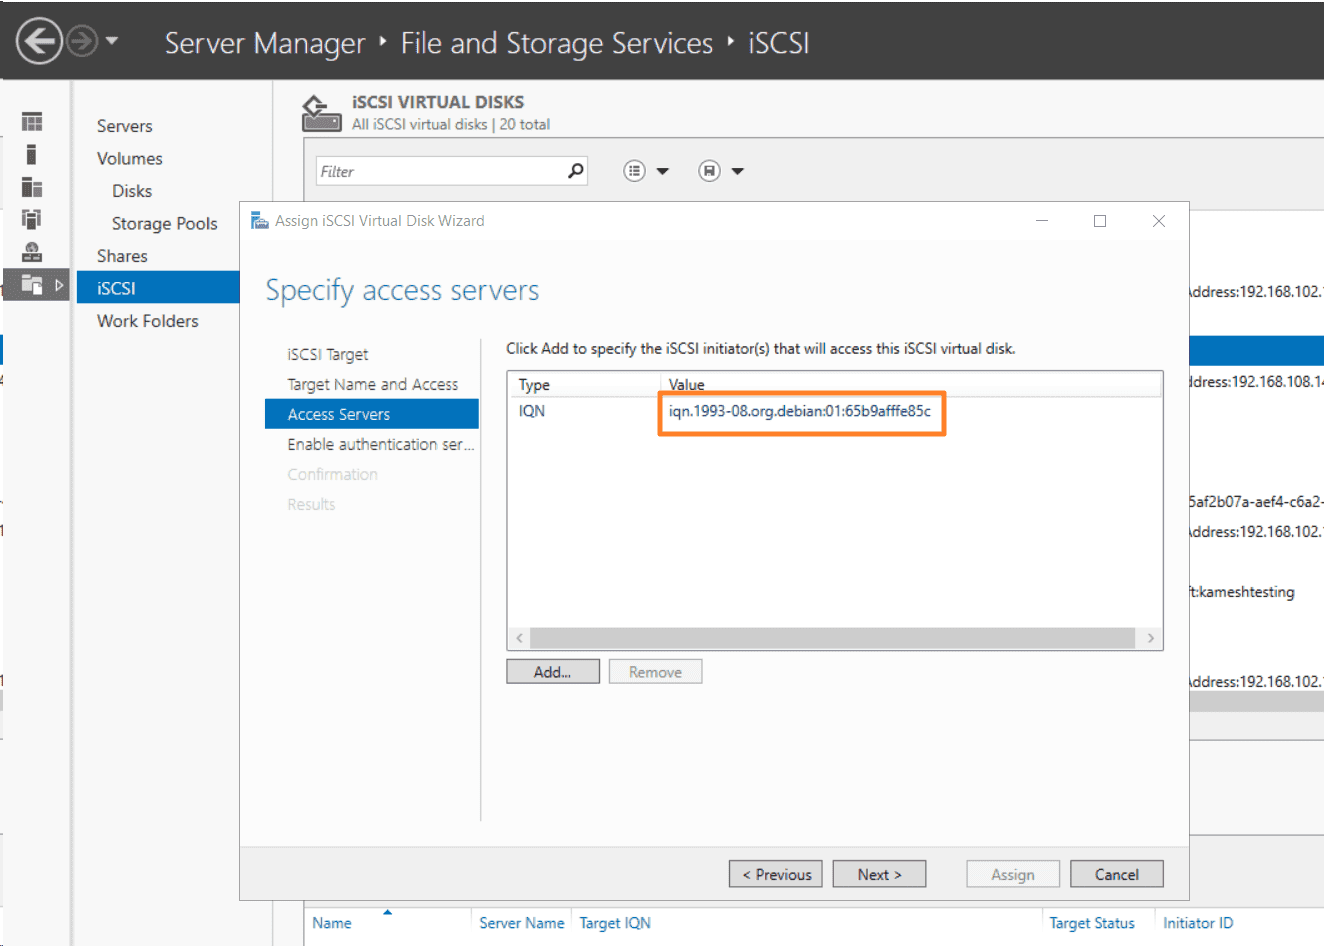The width and height of the screenshot is (1324, 946).
Task: Open the list view options dropdown arrow
Action: pyautogui.click(x=662, y=171)
